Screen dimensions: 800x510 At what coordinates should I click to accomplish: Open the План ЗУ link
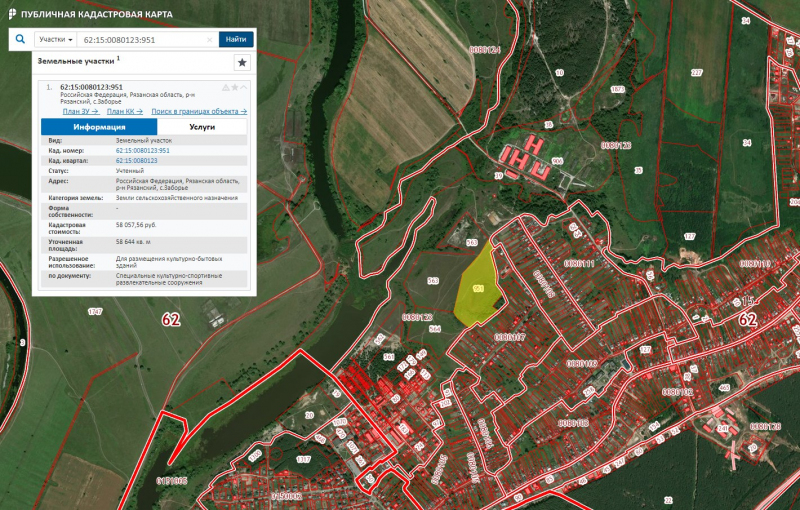[x=81, y=111]
